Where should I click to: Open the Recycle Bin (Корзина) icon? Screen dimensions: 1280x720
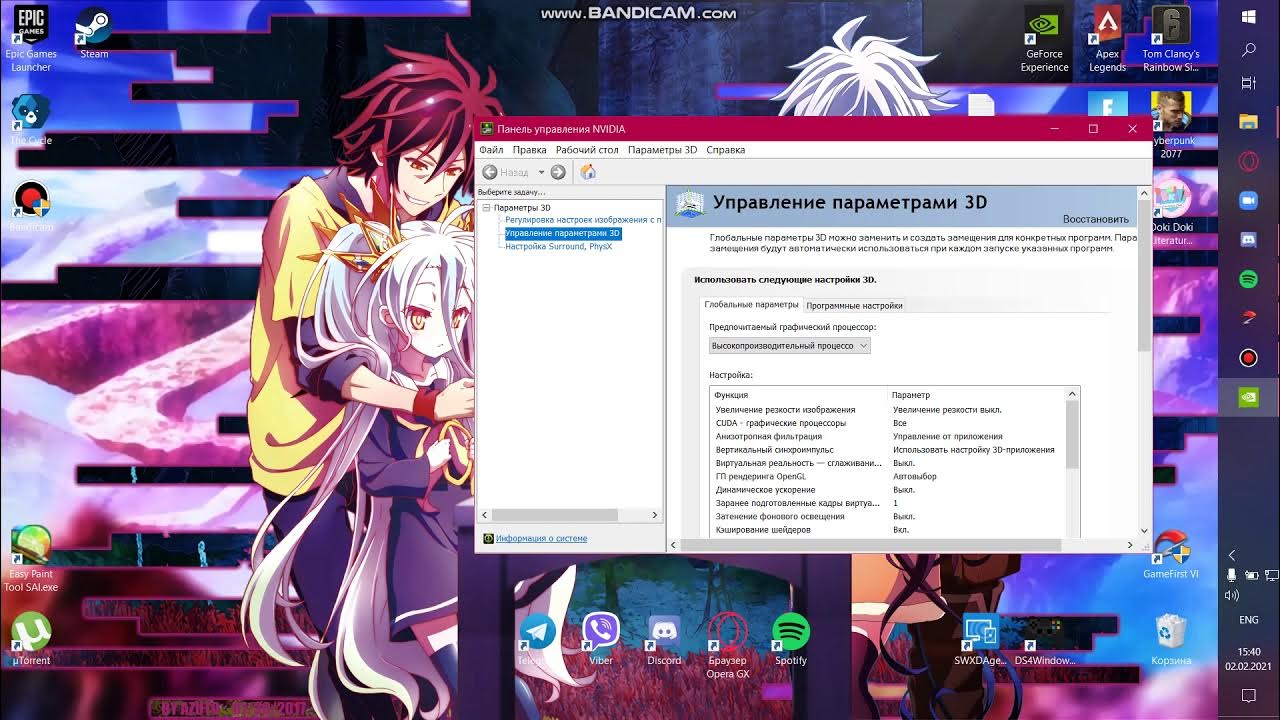click(x=1171, y=640)
